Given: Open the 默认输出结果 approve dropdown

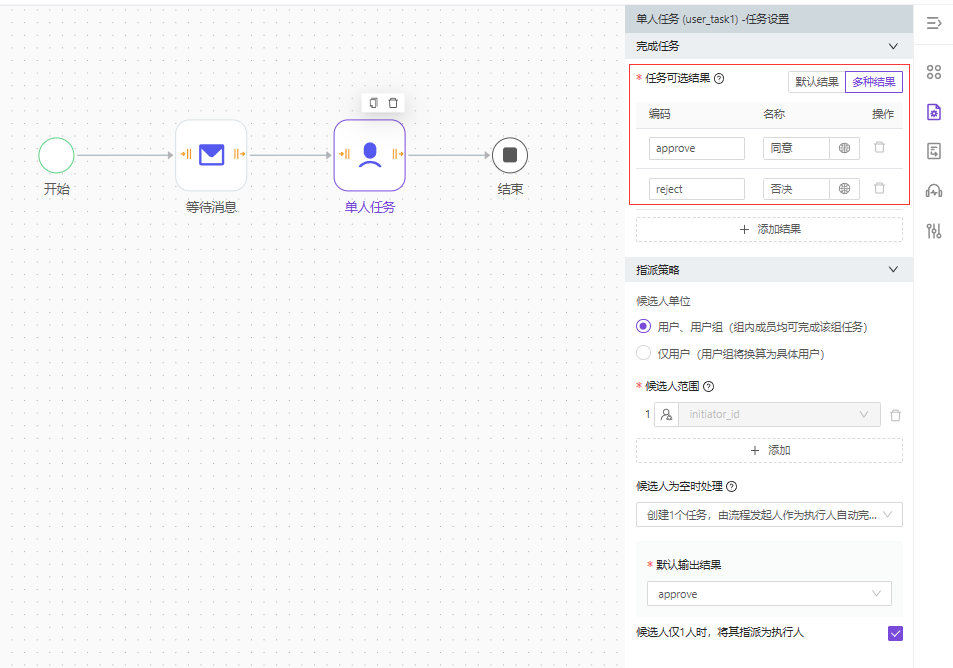Looking at the screenshot, I should point(768,594).
